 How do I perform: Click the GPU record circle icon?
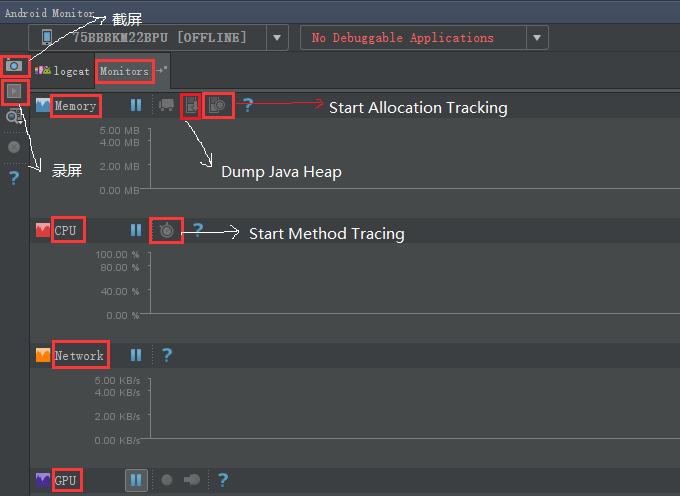coord(167,480)
